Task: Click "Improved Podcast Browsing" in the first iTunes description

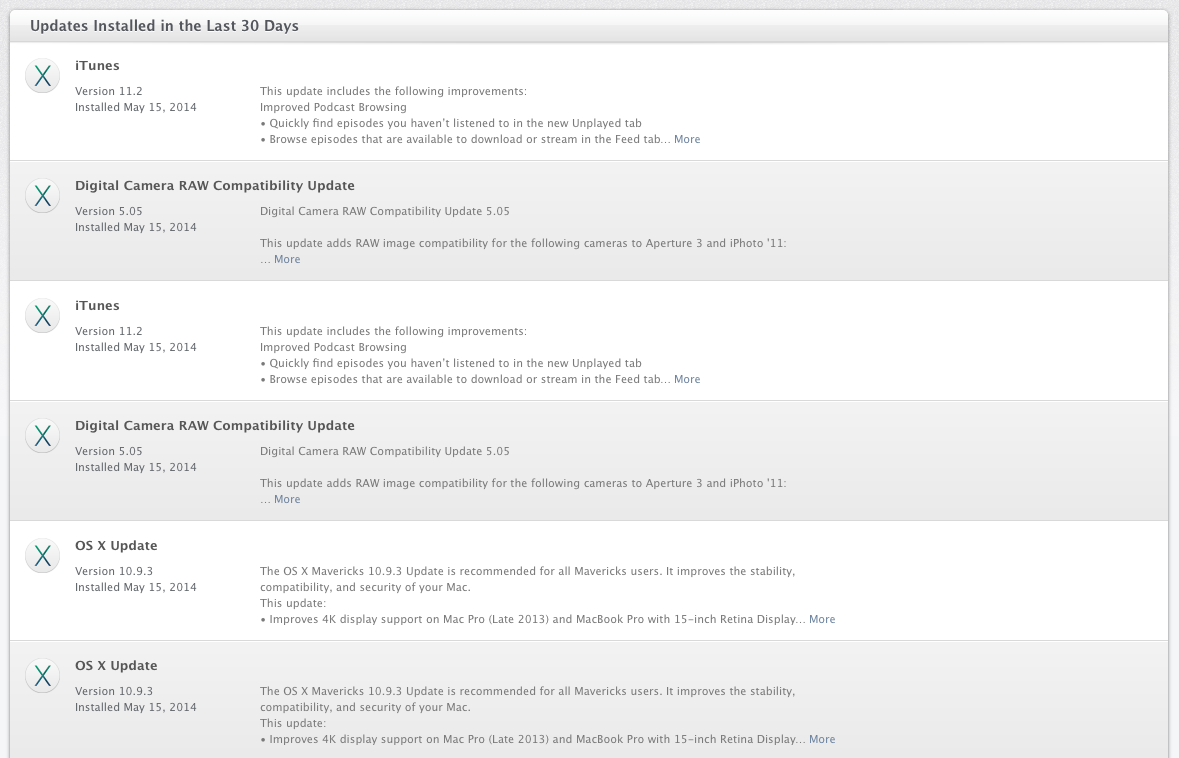Action: point(333,108)
